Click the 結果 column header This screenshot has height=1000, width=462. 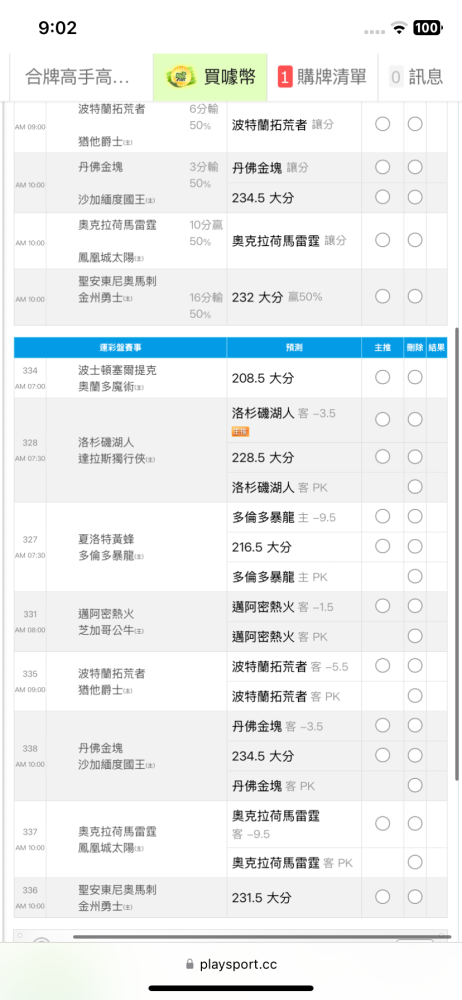[437, 348]
